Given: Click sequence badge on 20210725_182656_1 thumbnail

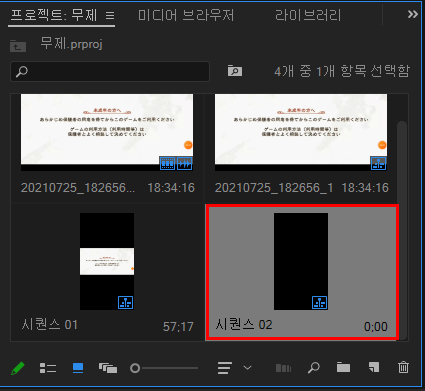Looking at the screenshot, I should point(379,163).
